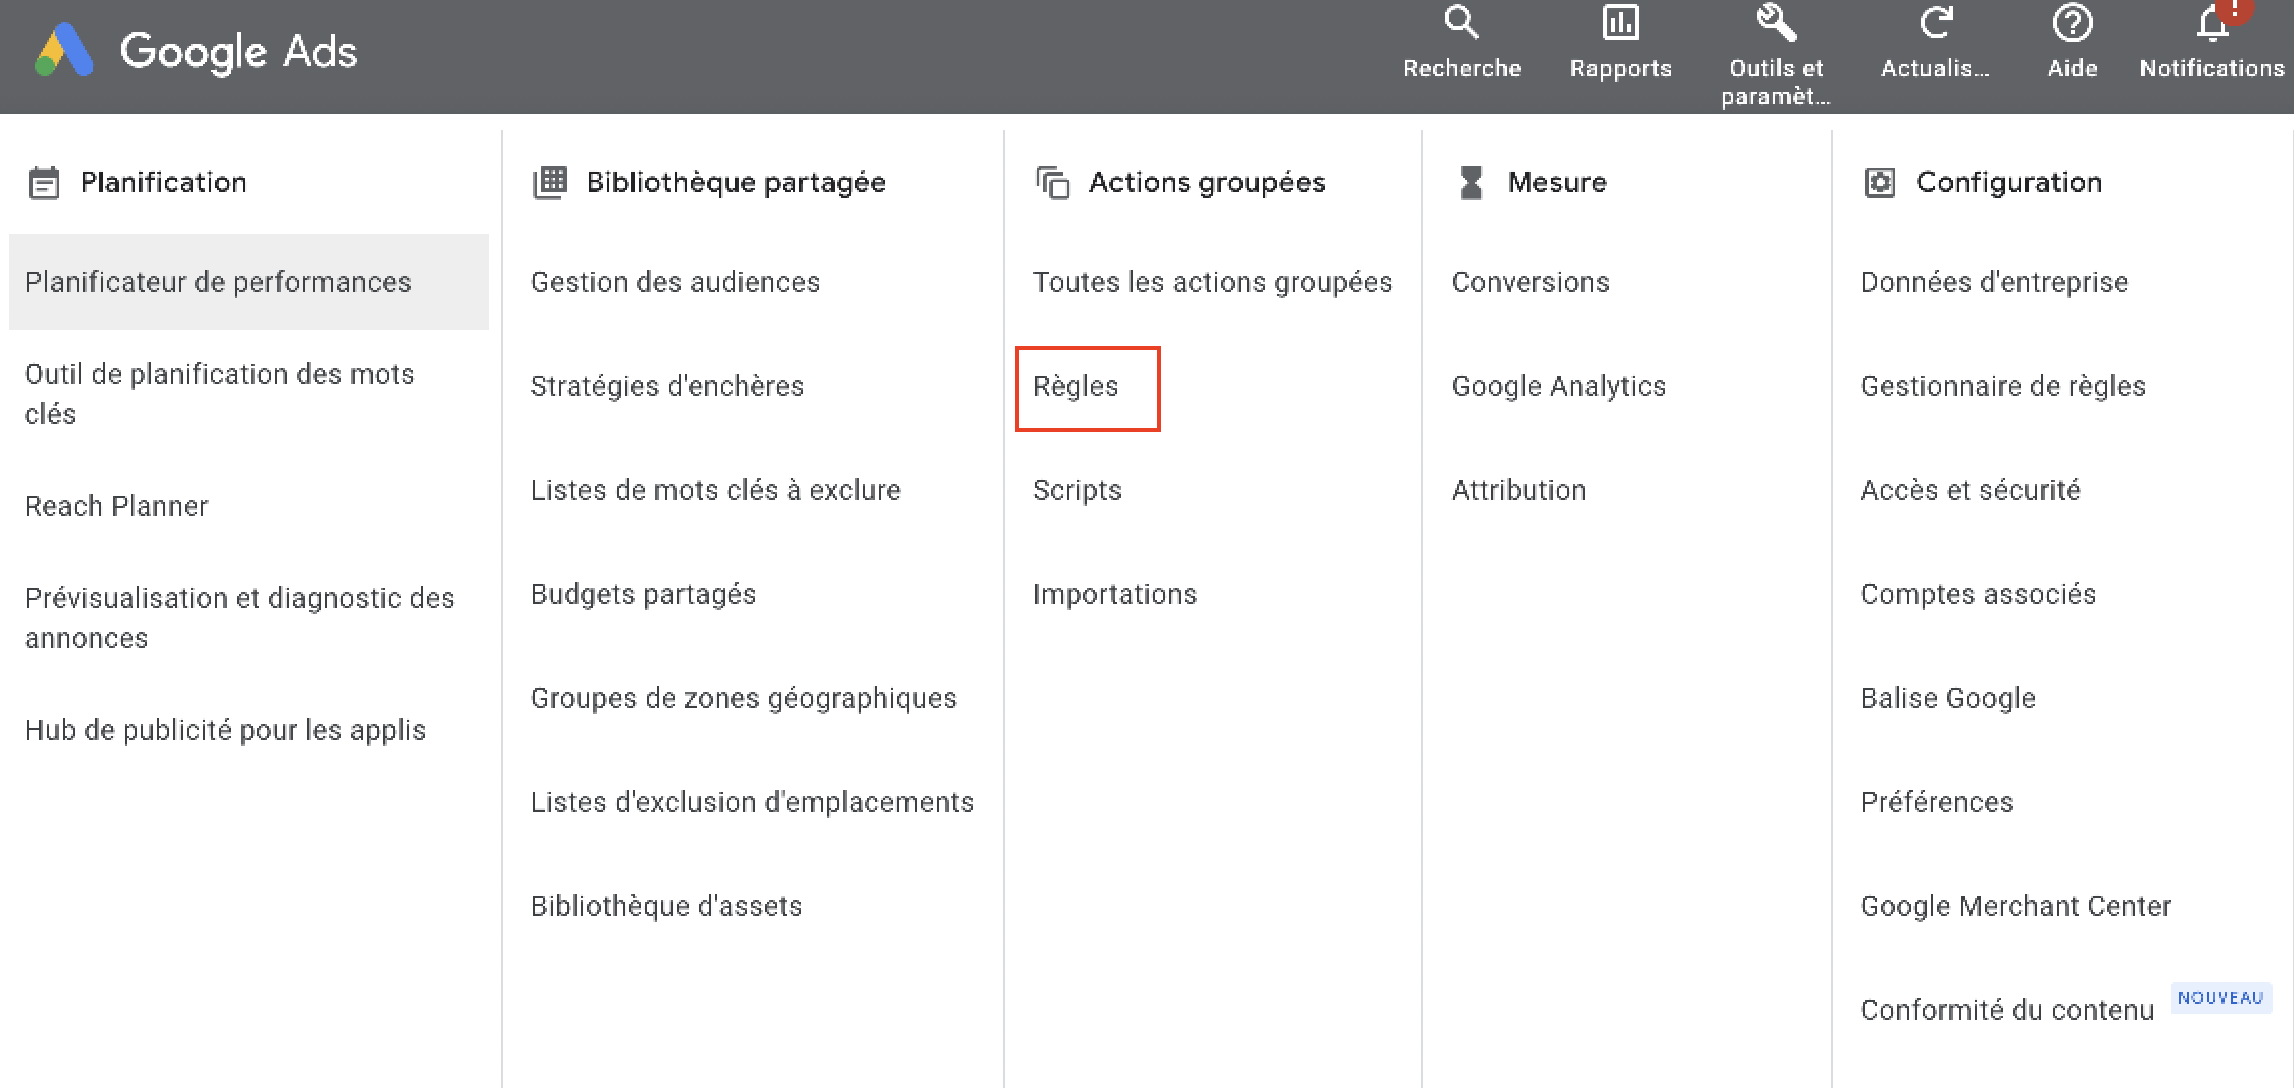Open the Recherche search icon

(1461, 22)
